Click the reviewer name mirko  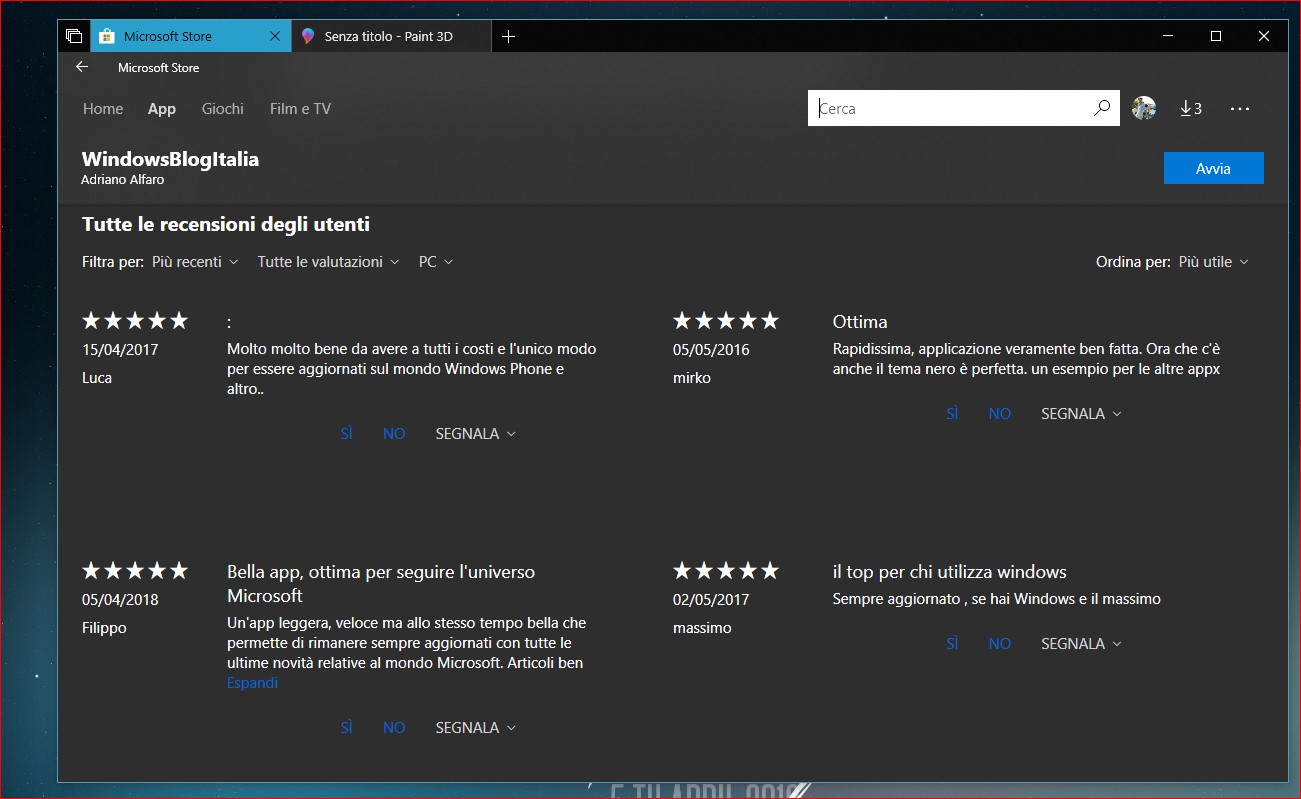click(692, 378)
